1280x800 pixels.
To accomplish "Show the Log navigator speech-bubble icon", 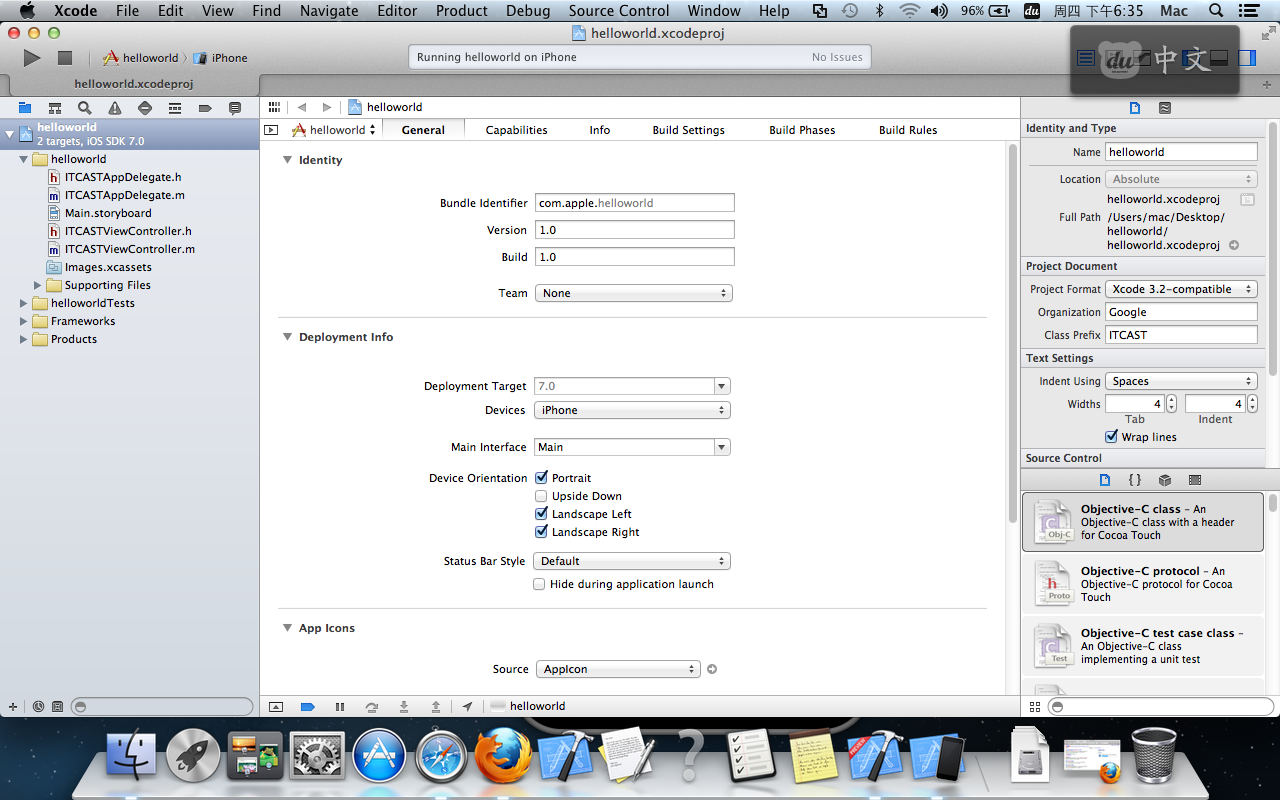I will (x=235, y=108).
